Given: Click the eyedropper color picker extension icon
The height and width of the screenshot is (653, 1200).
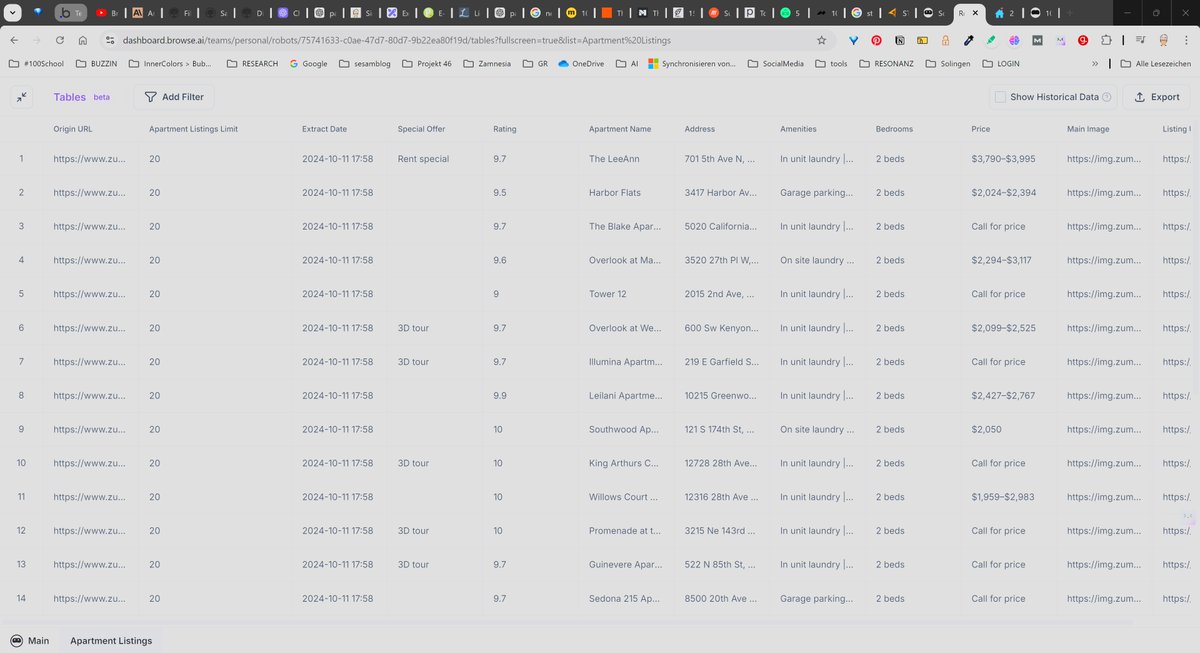Looking at the screenshot, I should pyautogui.click(x=968, y=40).
